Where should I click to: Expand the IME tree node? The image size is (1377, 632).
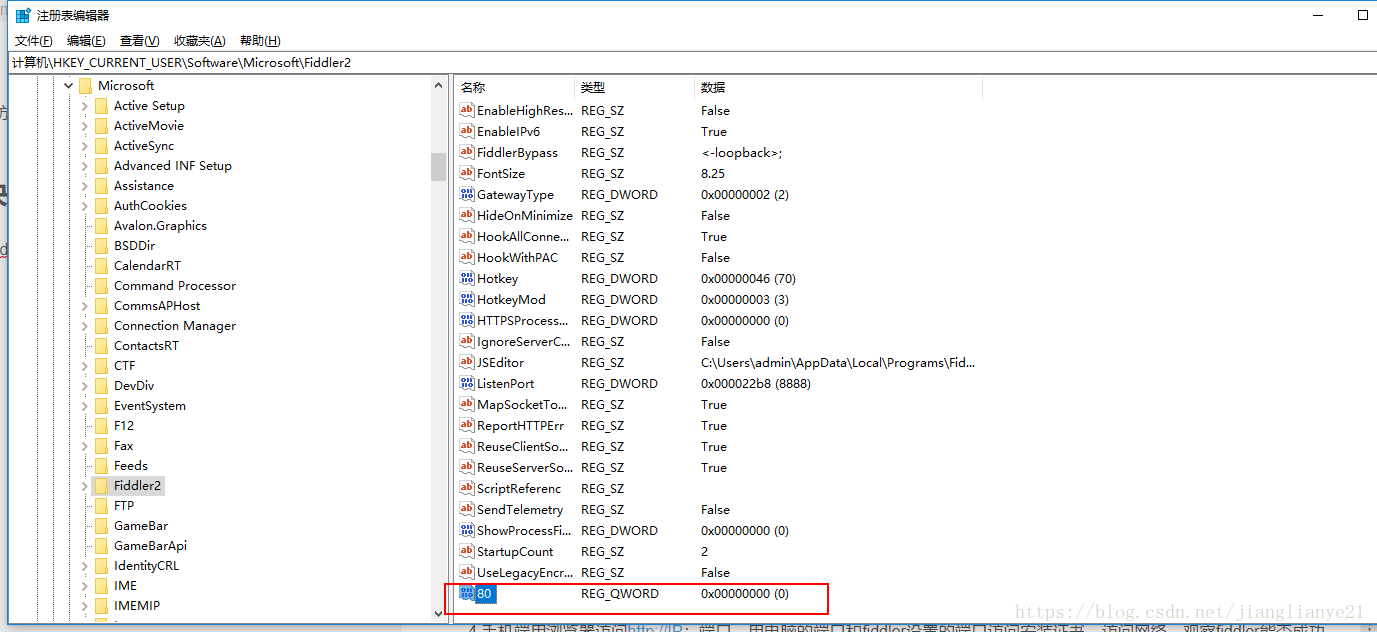click(x=85, y=585)
